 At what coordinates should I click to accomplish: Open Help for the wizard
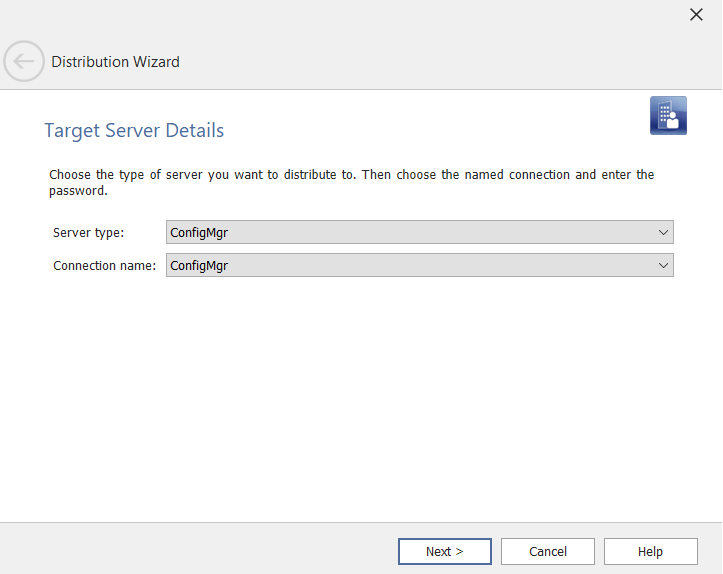pos(650,551)
